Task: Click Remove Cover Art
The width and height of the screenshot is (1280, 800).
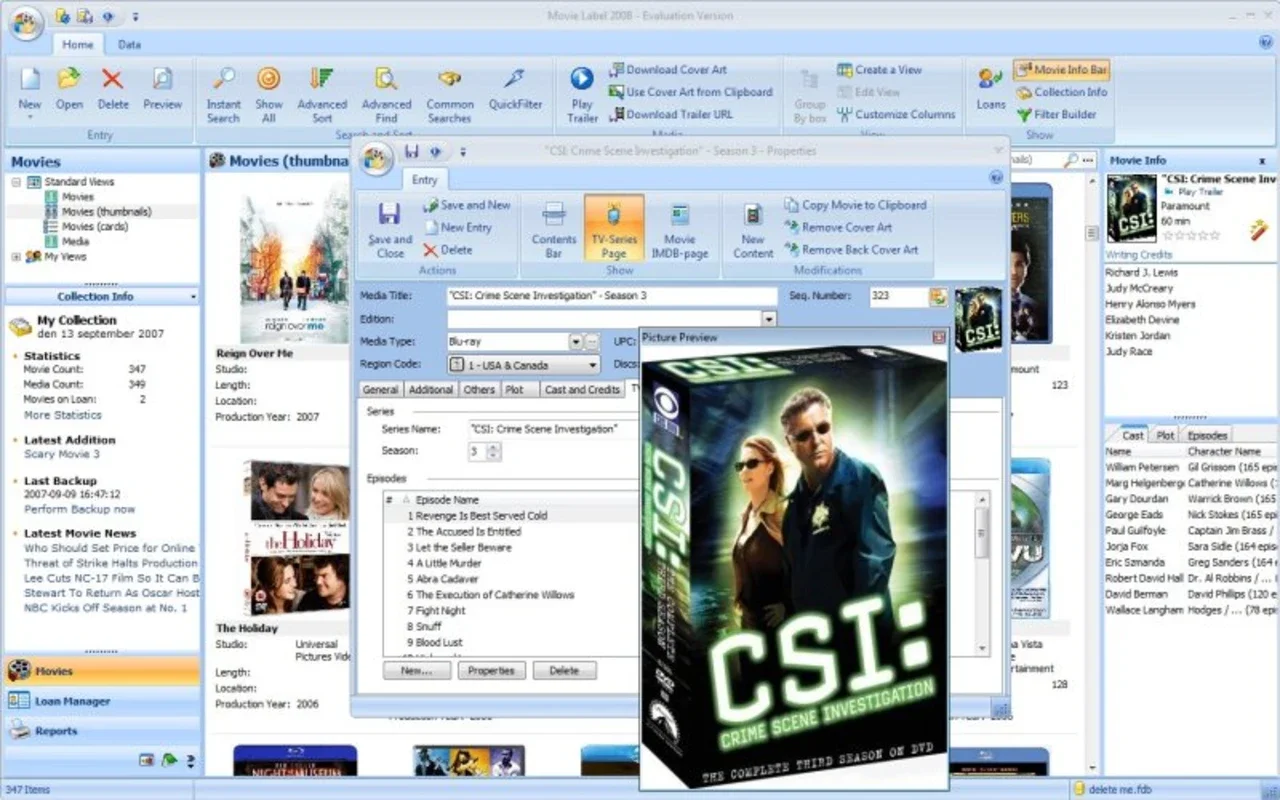Action: point(837,228)
